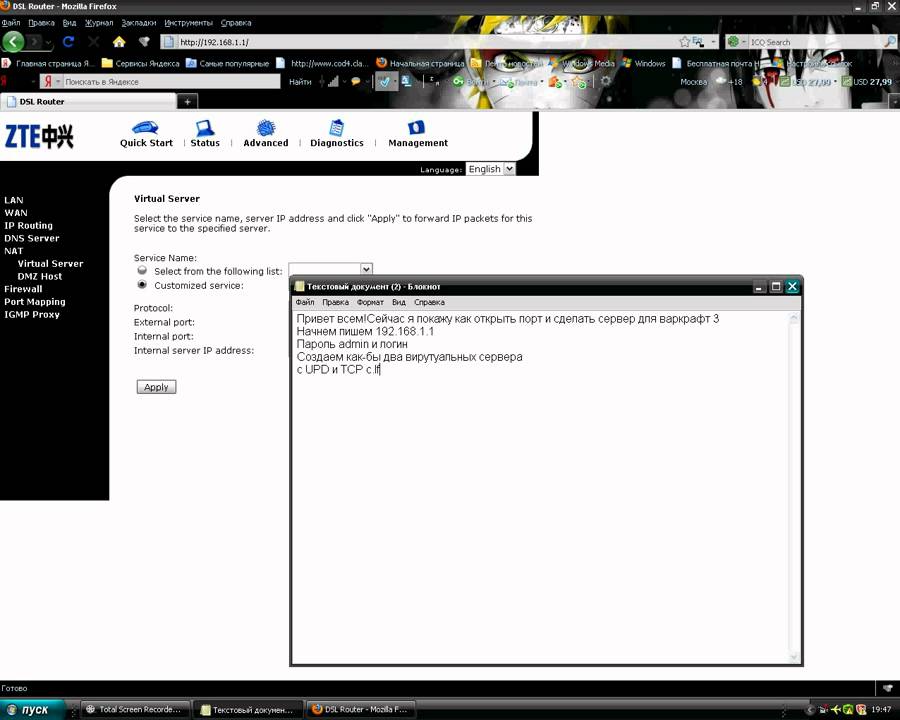Open Notepad Вид menu
The image size is (900, 720).
tap(398, 302)
